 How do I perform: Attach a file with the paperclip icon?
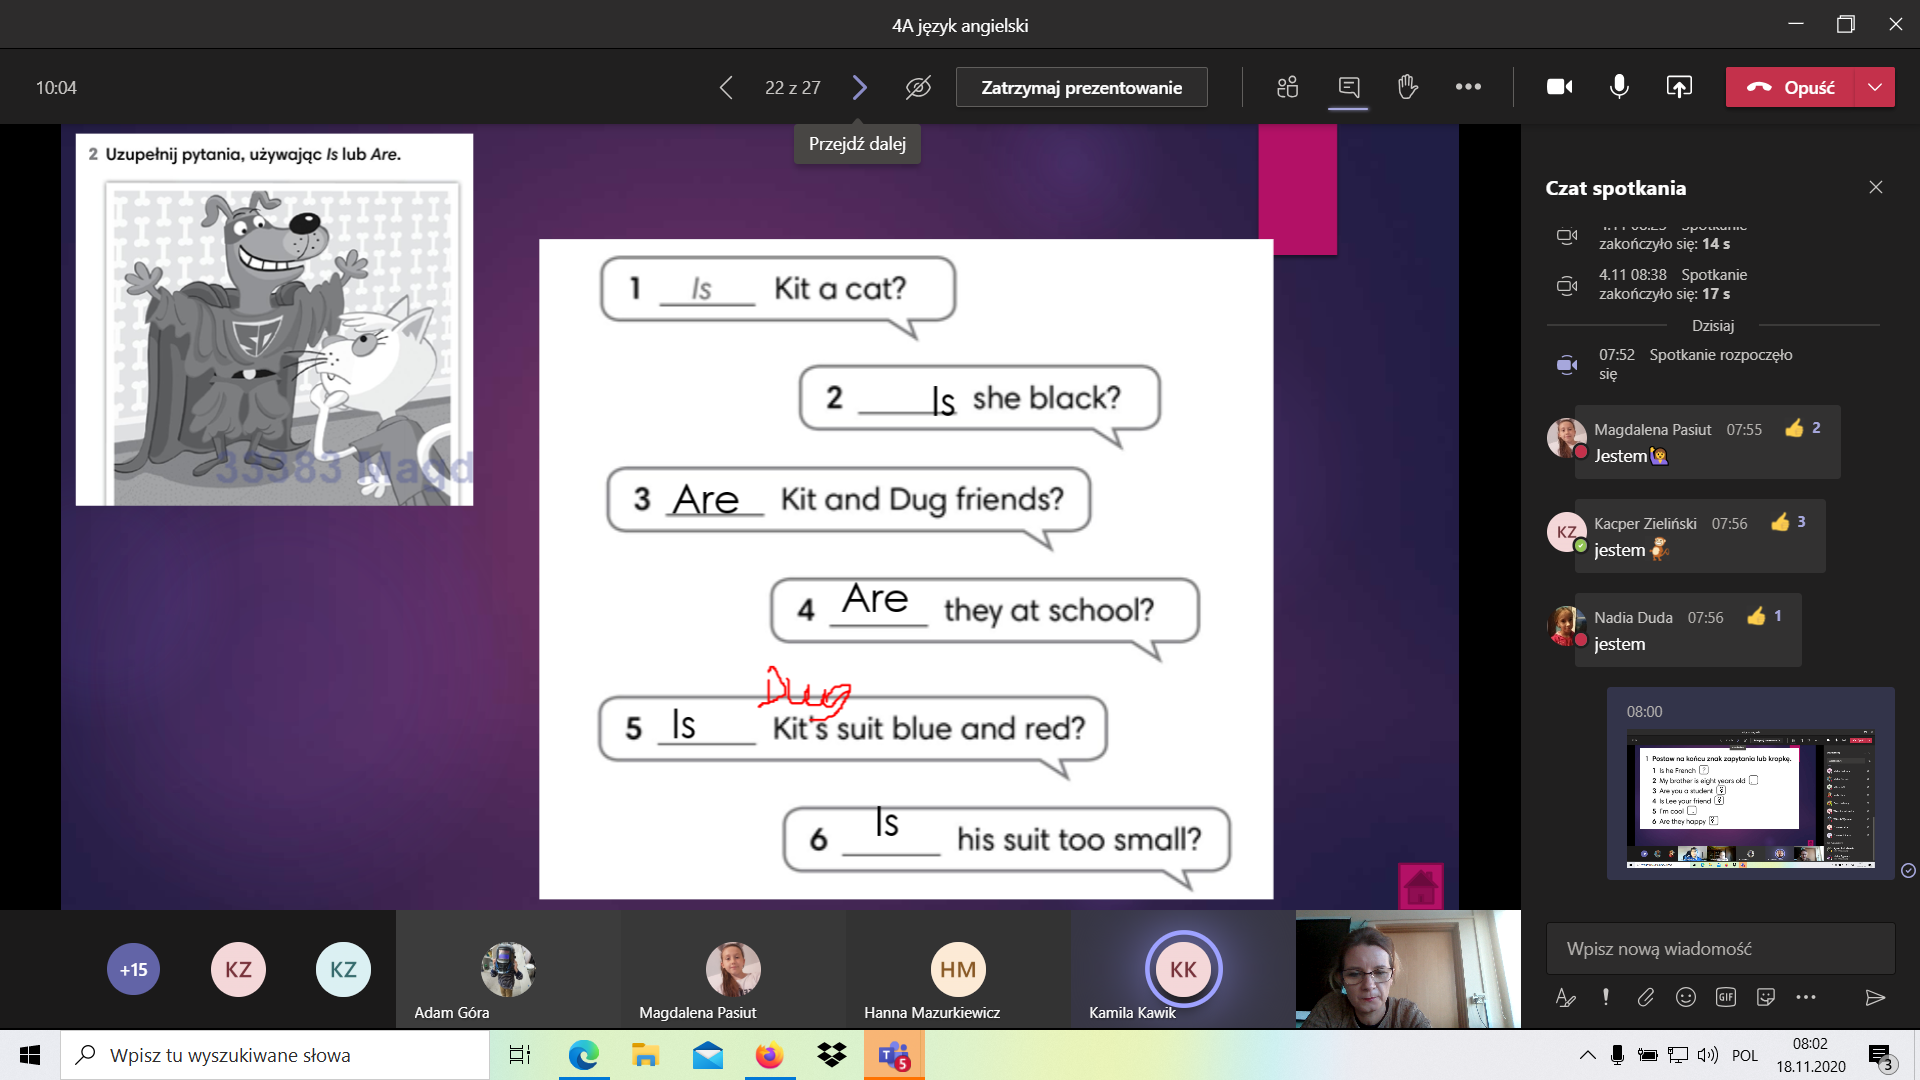click(x=1646, y=997)
